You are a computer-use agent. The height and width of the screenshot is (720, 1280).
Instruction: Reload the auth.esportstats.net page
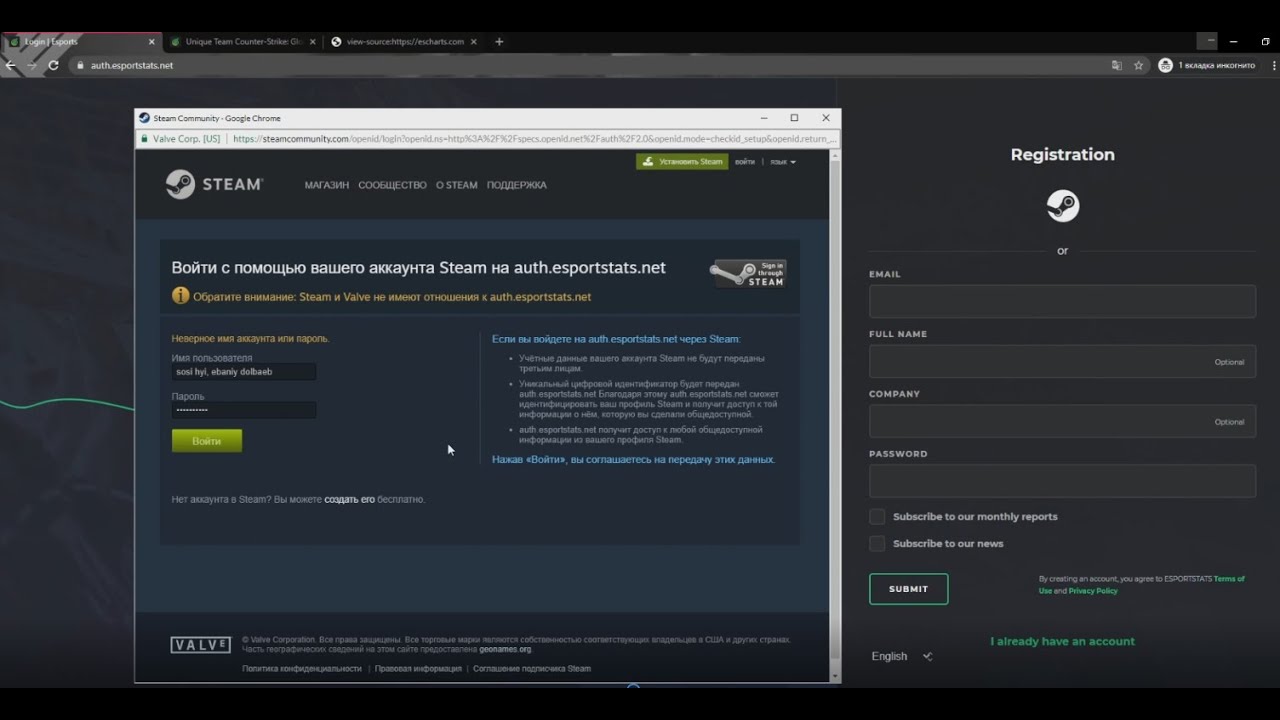pos(54,65)
